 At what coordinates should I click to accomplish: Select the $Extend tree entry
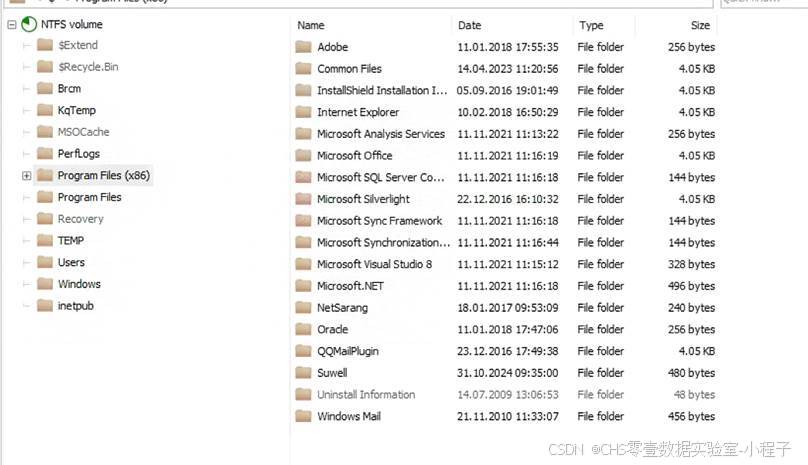point(78,45)
